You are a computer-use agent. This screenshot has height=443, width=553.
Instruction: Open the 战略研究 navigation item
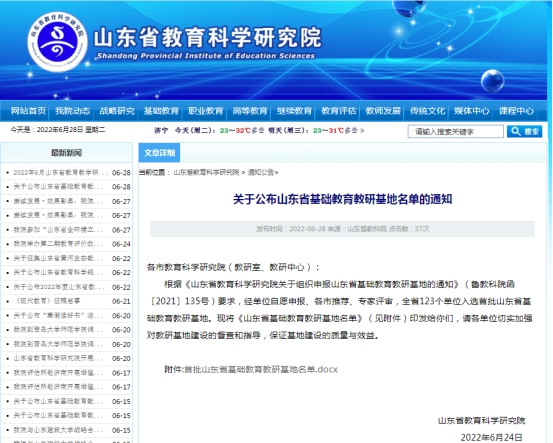pyautogui.click(x=117, y=111)
